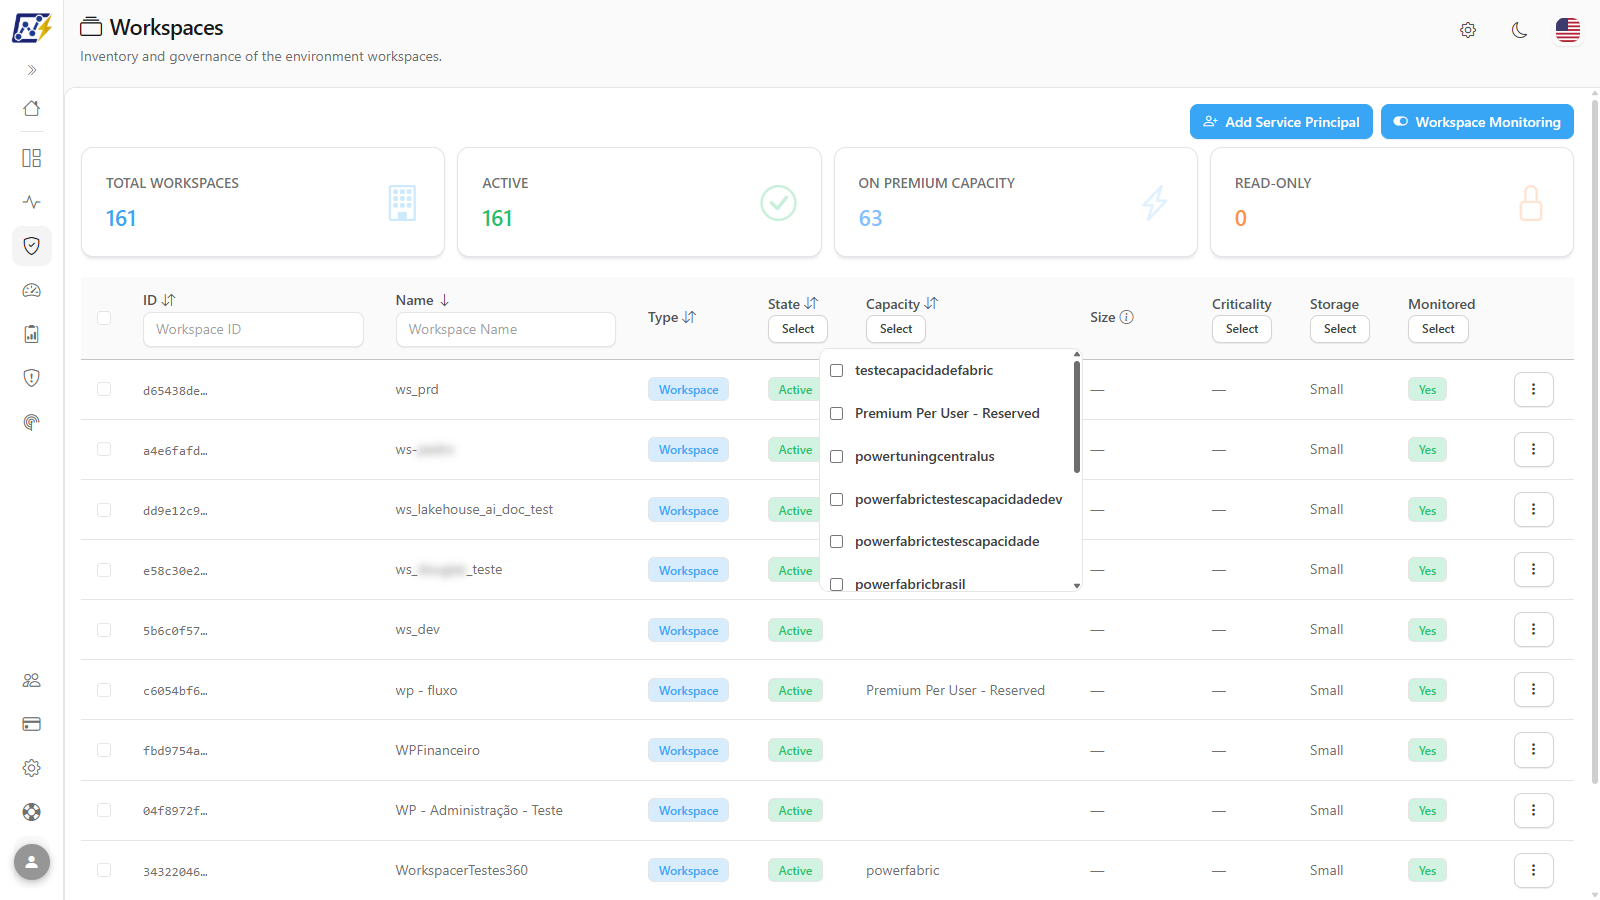1600x900 pixels.
Task: Open the dashboard layout icon in sidebar
Action: (x=32, y=158)
